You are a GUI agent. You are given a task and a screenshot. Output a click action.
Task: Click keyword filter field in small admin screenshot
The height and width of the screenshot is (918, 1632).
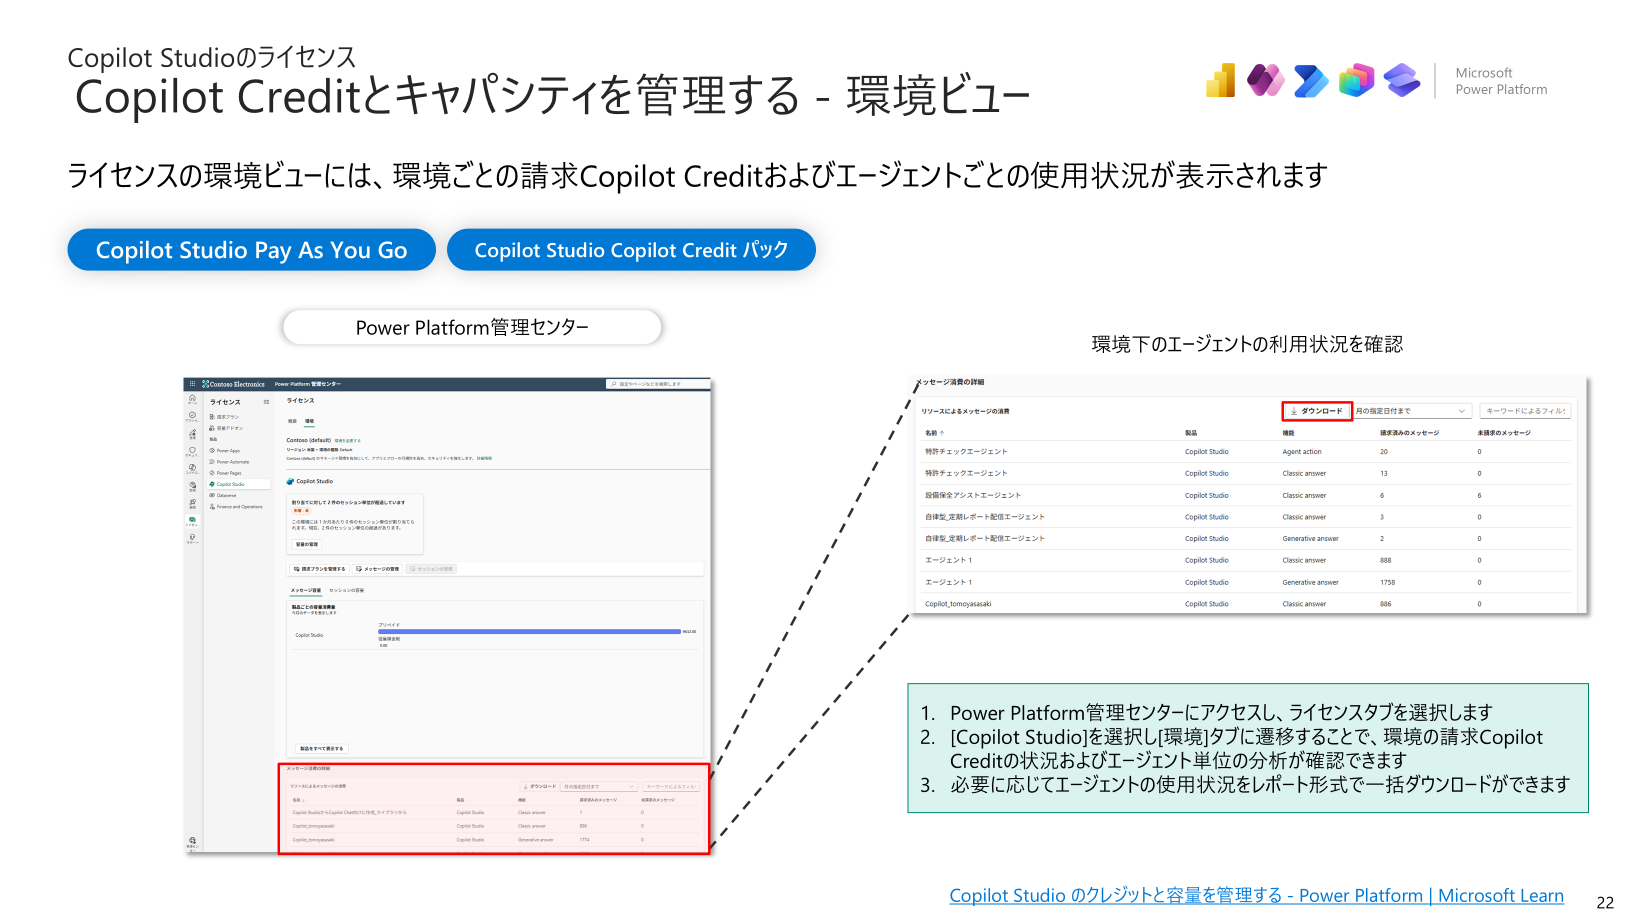(x=670, y=786)
